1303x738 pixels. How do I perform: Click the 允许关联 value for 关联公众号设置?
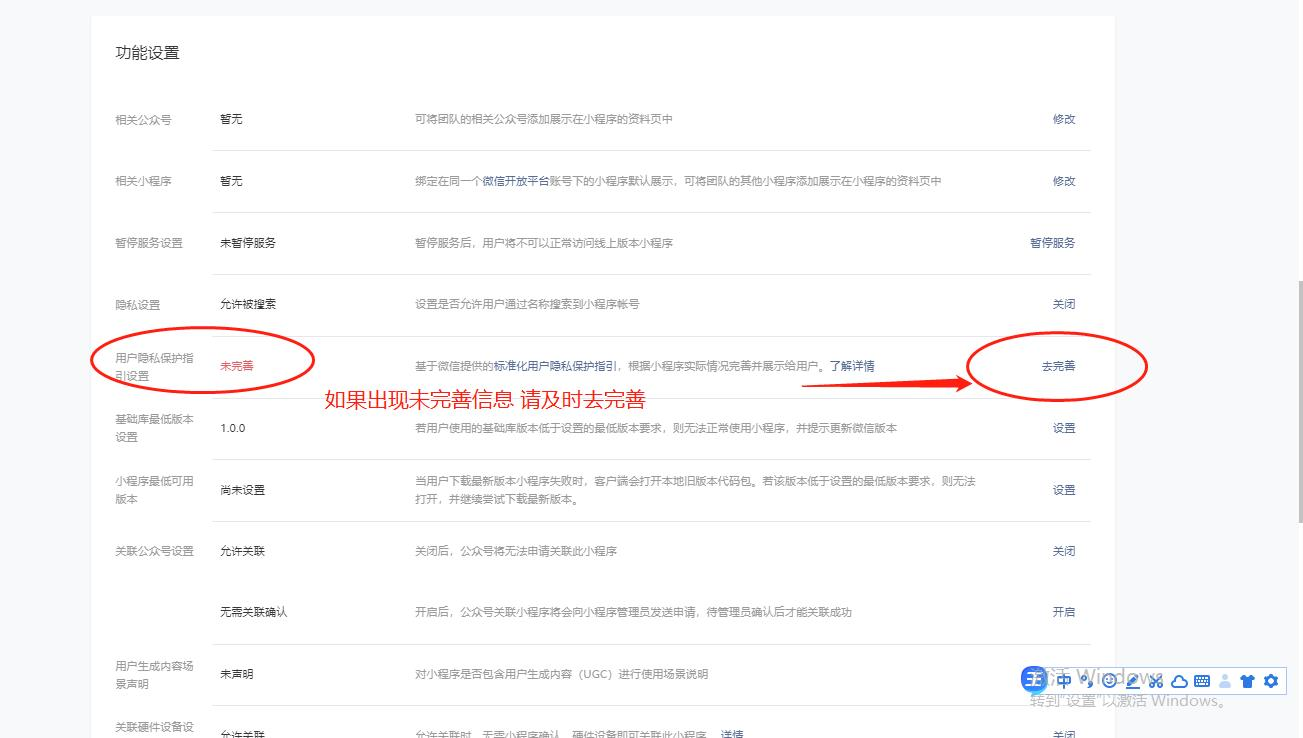coord(242,551)
